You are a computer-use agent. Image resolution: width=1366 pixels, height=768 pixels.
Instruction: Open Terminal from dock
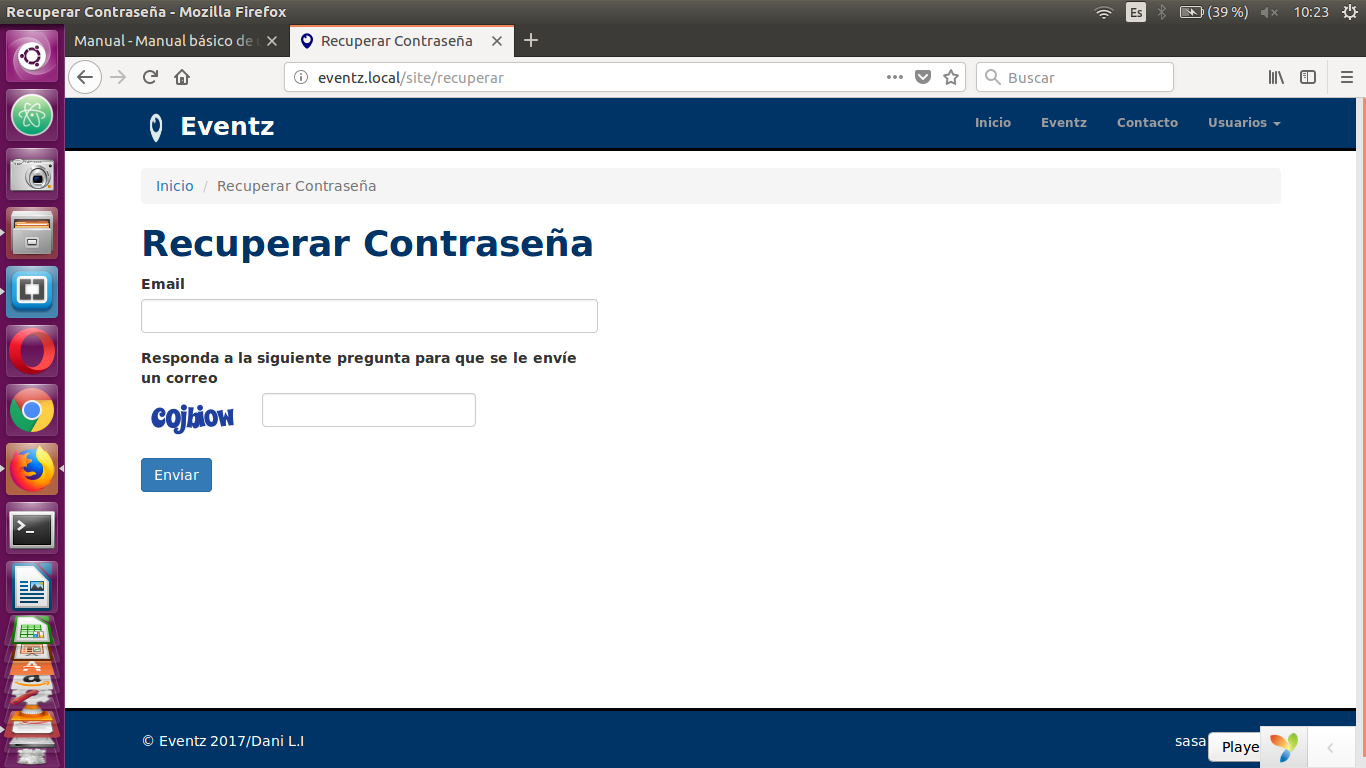[33, 528]
